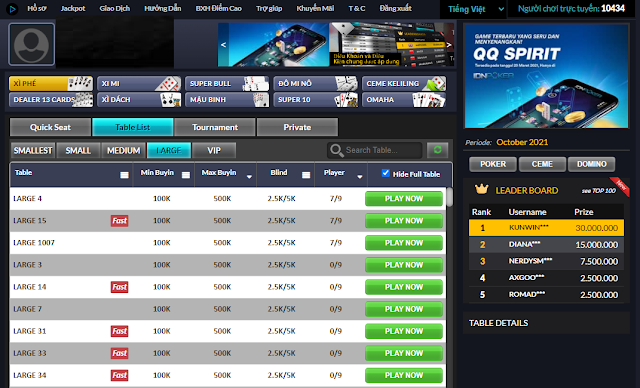640x388 pixels.
Task: Select the SUPER BULL game
Action: (227, 83)
